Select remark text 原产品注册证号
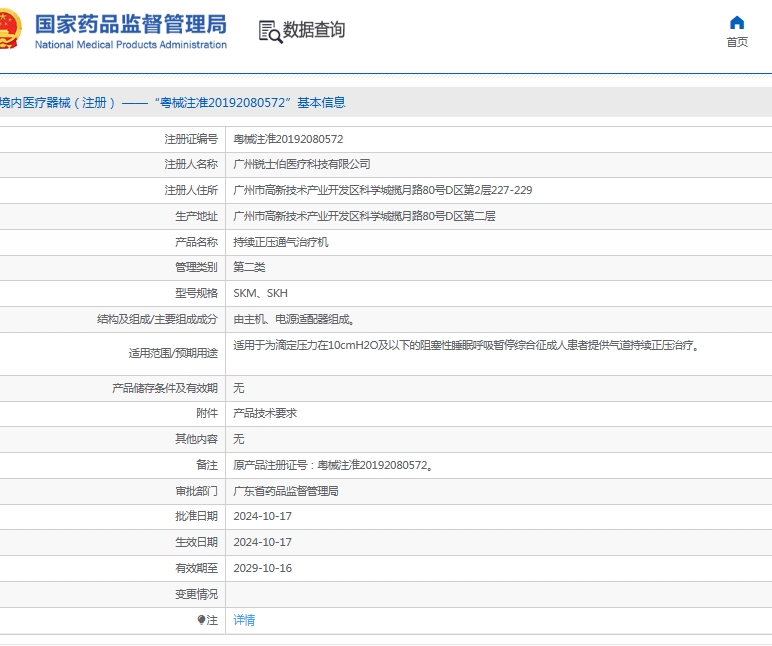Screen dimensions: 772x646 pos(334,465)
